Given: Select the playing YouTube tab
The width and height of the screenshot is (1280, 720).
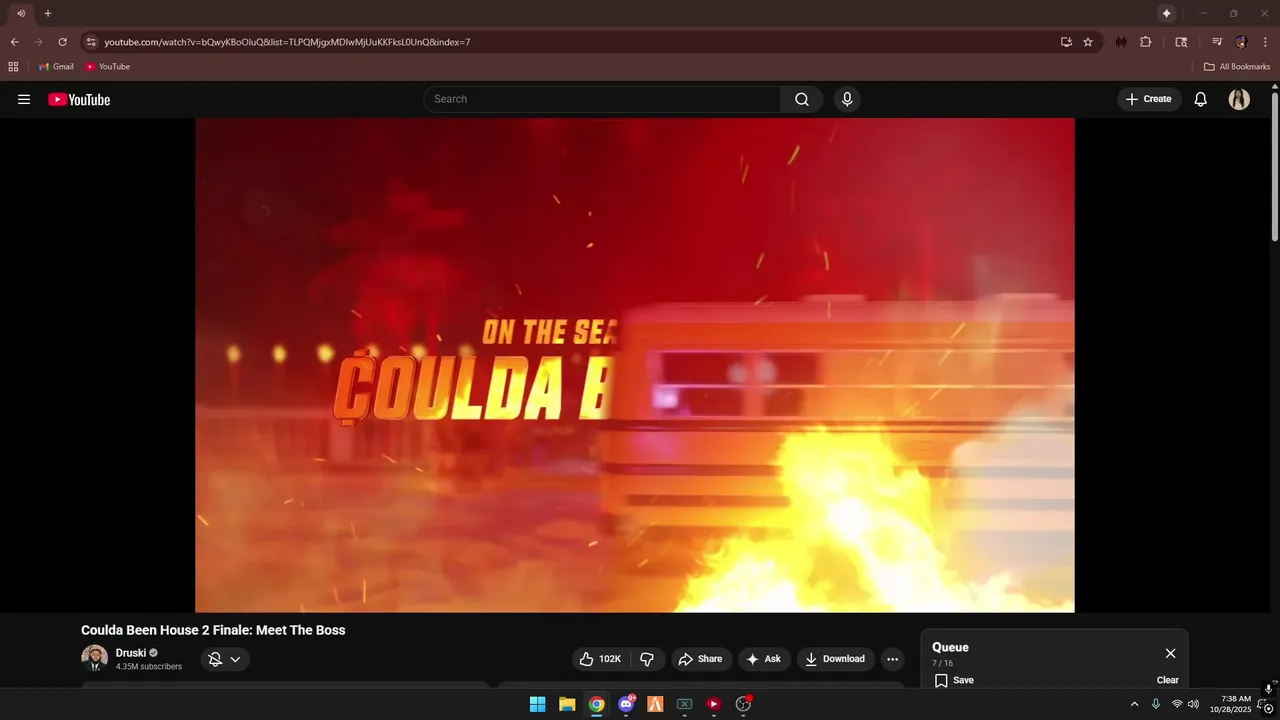Looking at the screenshot, I should (20, 13).
